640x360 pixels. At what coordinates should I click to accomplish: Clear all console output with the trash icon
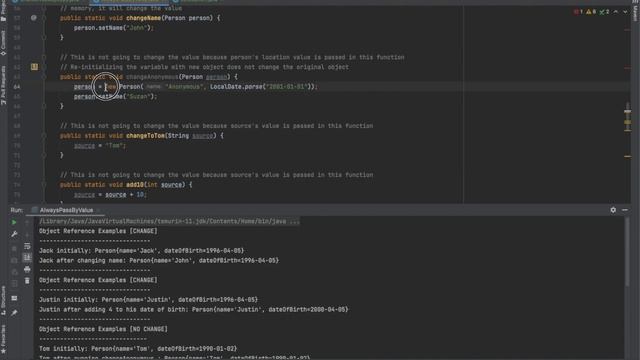tap(27, 281)
